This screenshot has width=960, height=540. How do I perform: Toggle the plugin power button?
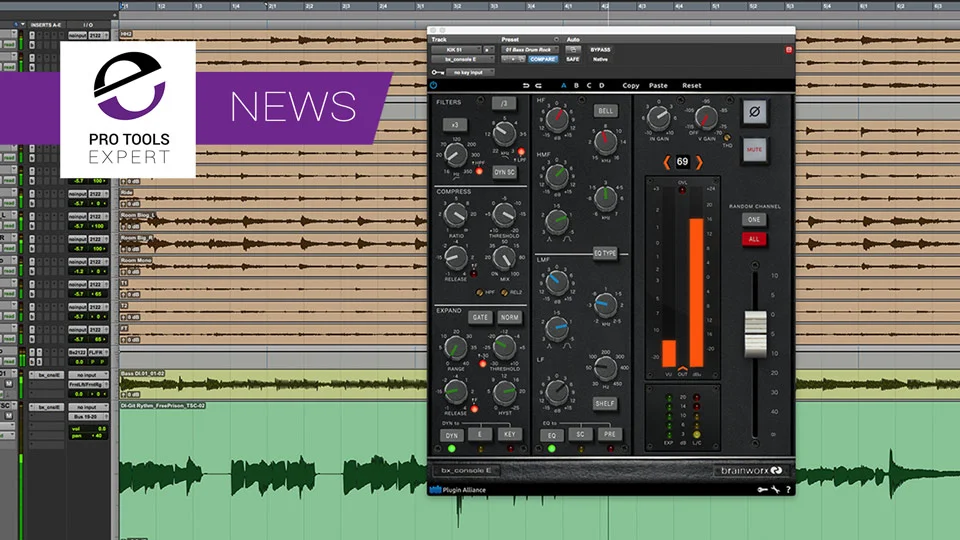[434, 86]
